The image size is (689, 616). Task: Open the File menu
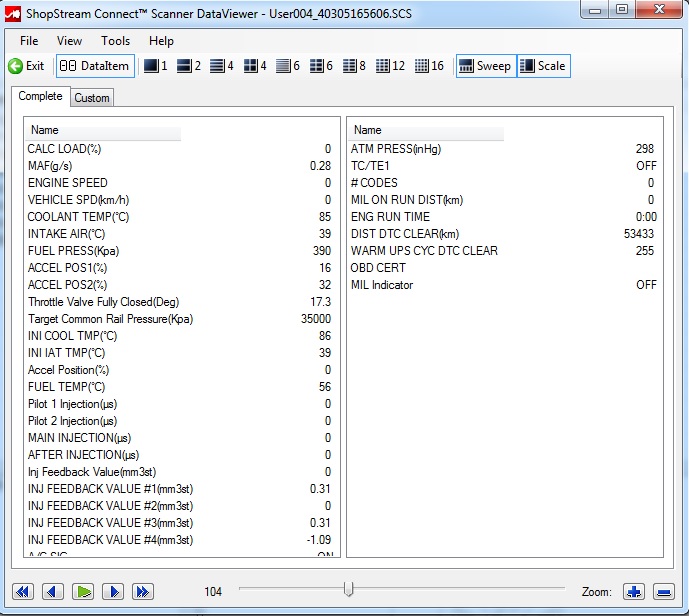pos(29,41)
